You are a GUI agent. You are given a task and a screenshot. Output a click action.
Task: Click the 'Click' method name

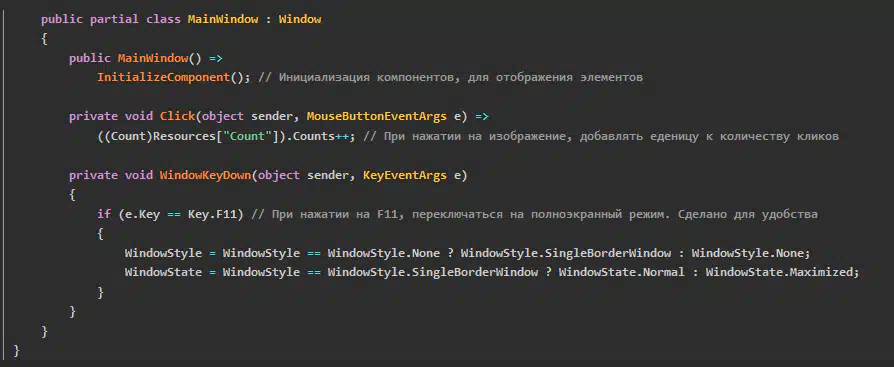point(177,116)
